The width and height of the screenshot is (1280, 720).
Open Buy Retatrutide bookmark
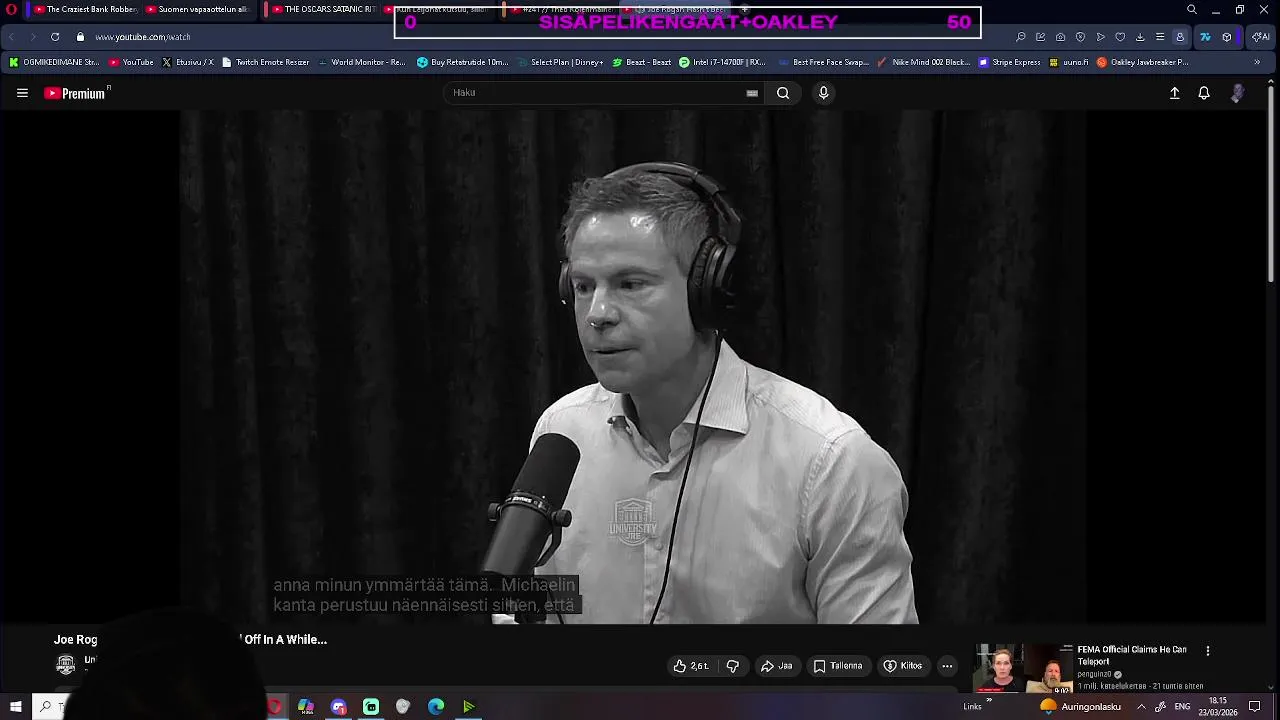(463, 62)
